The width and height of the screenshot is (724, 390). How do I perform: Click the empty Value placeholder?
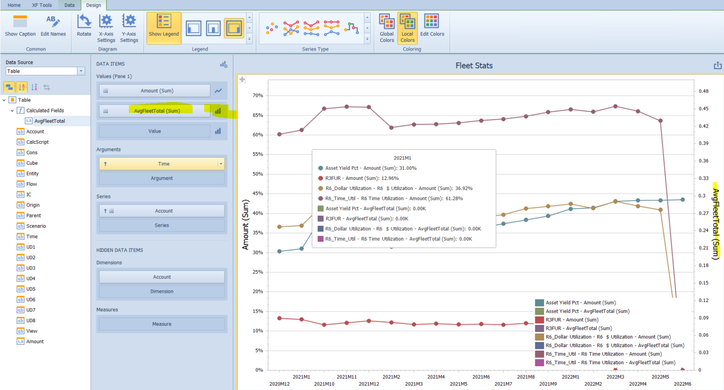pos(154,131)
